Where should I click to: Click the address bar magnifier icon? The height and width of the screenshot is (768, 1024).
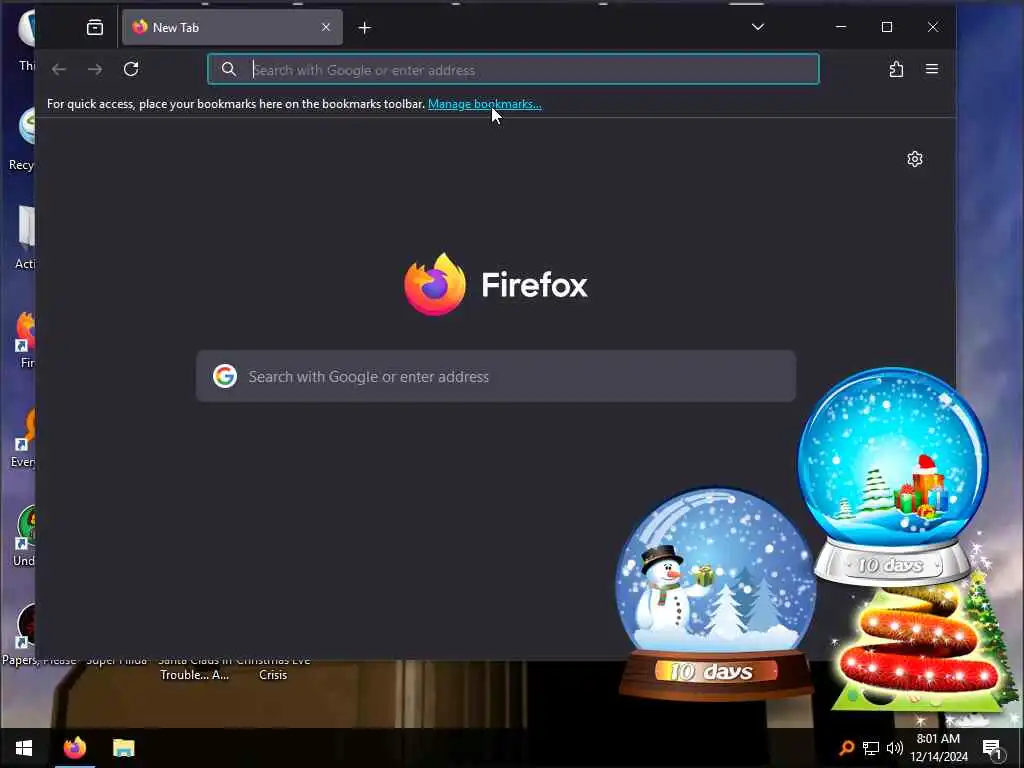(229, 69)
